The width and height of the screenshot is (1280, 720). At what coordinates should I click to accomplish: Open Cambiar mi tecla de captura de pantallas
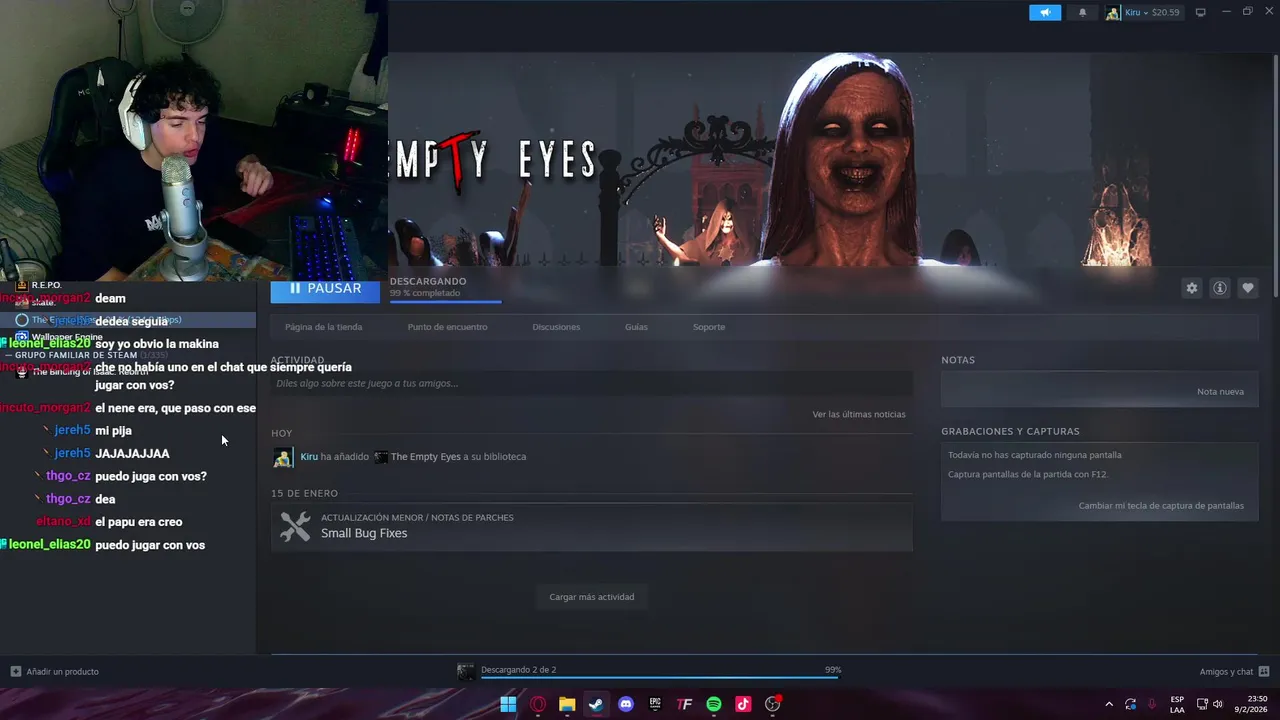(1161, 506)
